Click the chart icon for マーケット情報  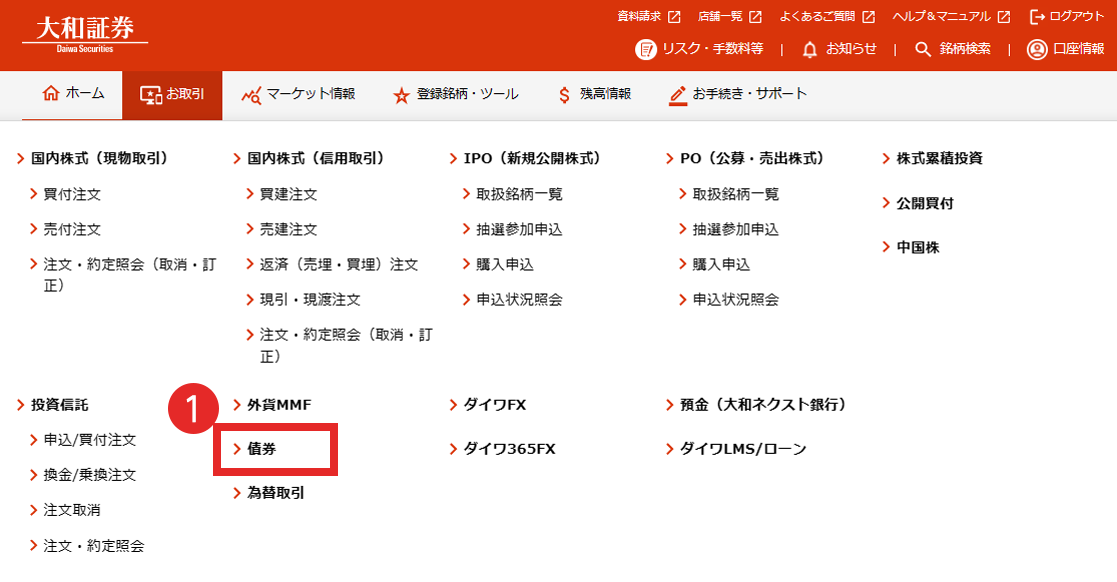click(251, 95)
